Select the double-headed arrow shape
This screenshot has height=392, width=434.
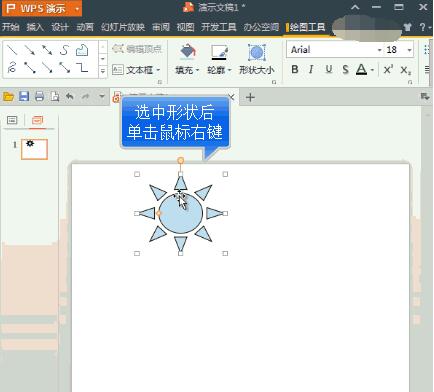(47, 50)
